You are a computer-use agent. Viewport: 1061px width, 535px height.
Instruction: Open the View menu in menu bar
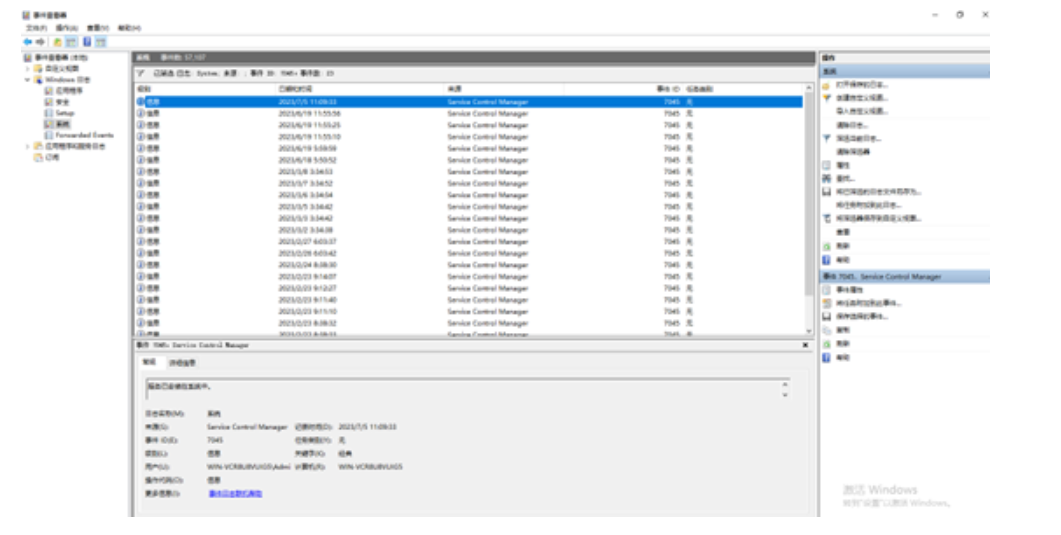point(98,28)
